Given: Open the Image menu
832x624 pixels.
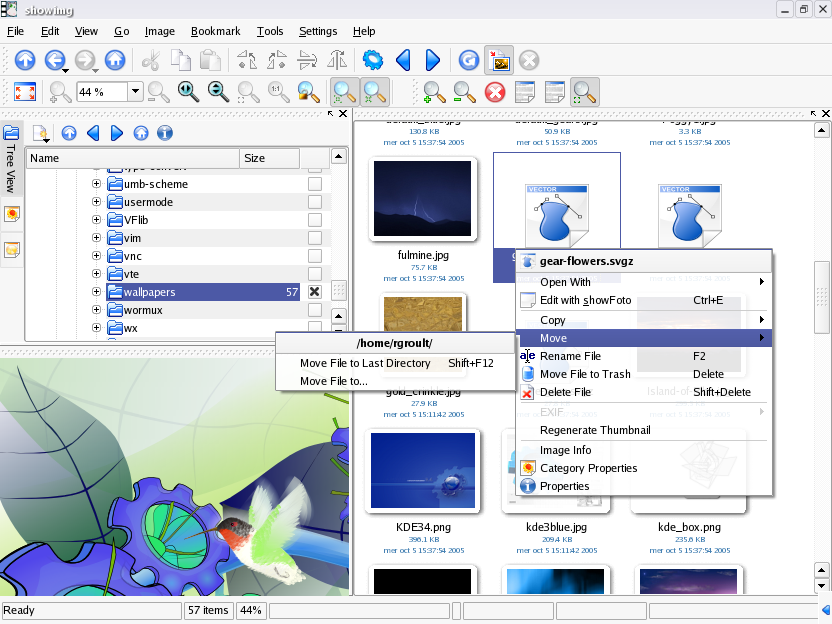Looking at the screenshot, I should point(160,32).
